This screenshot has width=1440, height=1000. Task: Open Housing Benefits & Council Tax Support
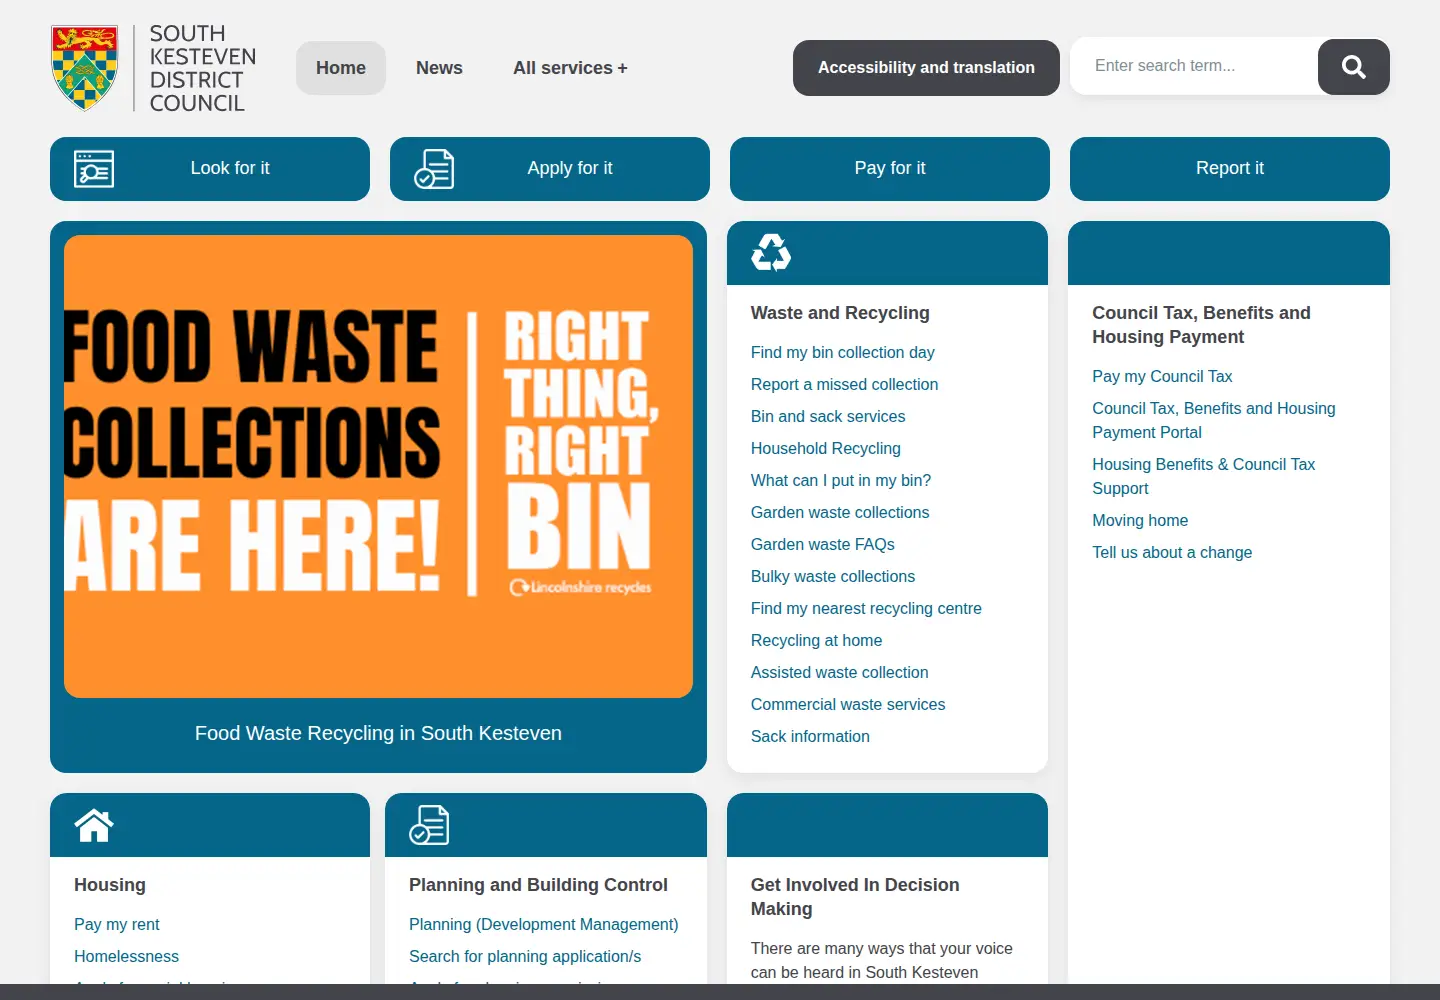pyautogui.click(x=1204, y=476)
